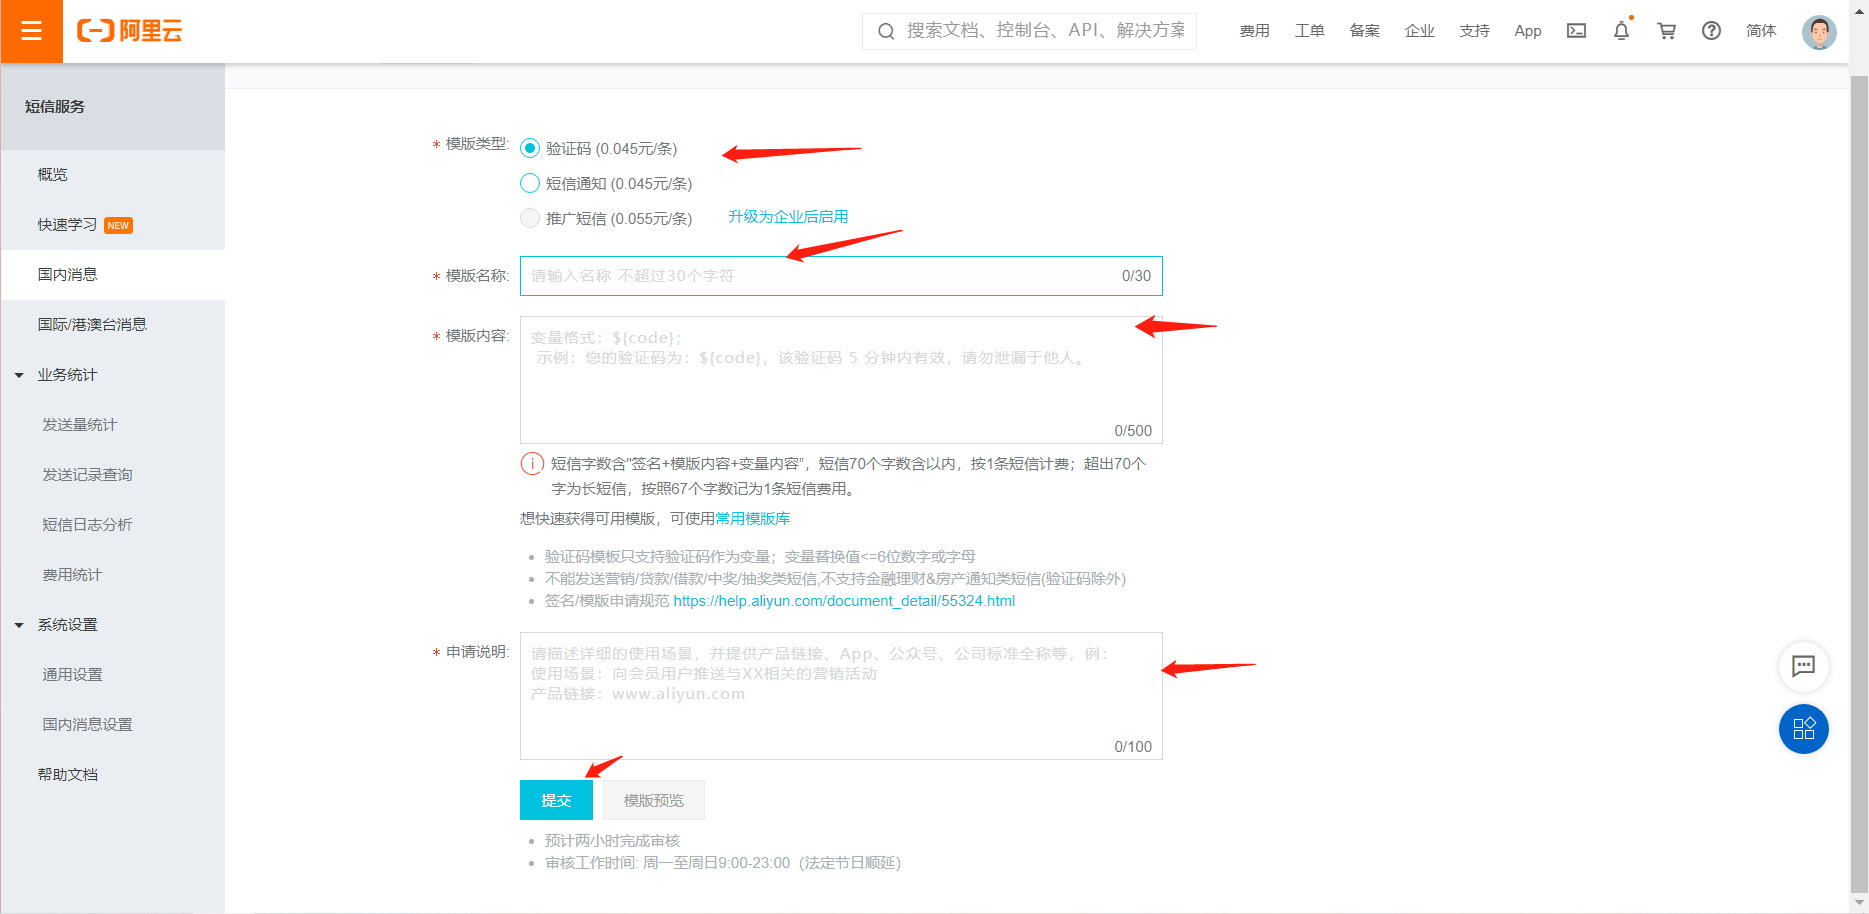
Task: Select the 短信通知 template type
Action: click(530, 183)
